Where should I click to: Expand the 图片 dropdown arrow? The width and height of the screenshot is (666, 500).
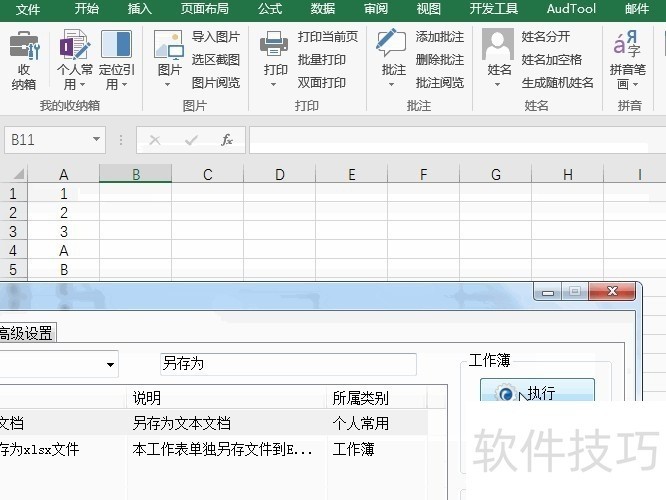point(167,85)
